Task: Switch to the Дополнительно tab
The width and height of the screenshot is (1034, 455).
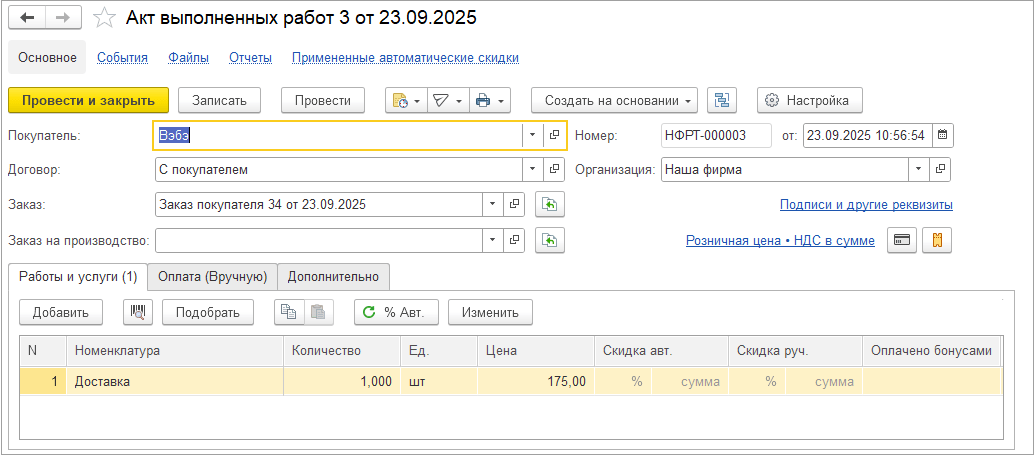Action: pos(334,277)
